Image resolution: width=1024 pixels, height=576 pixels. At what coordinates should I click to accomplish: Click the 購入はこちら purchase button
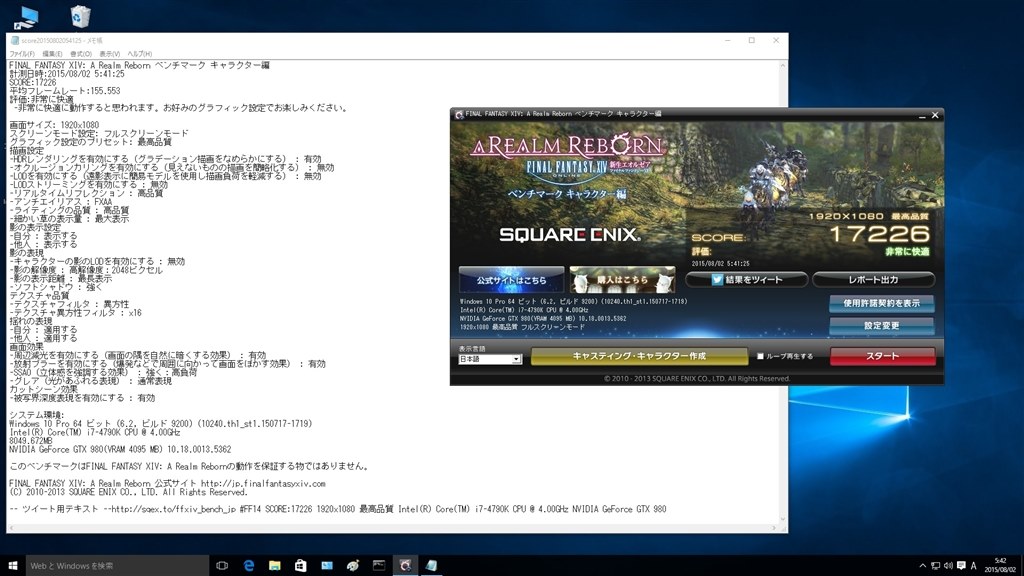pyautogui.click(x=622, y=280)
